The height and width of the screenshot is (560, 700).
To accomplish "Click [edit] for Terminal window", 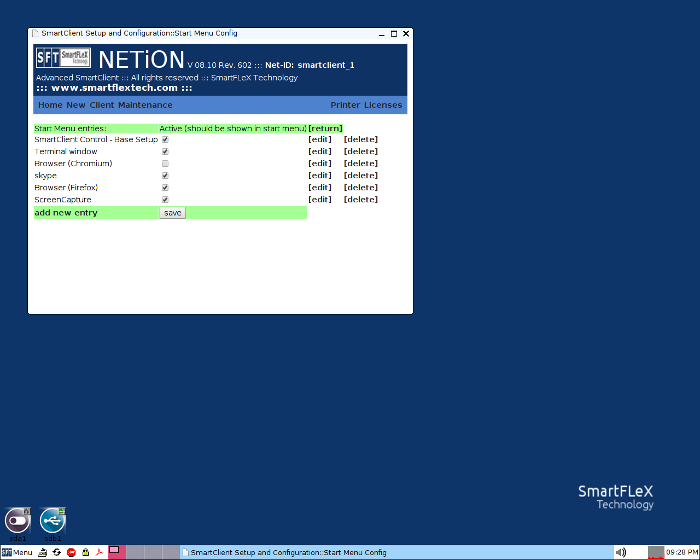I will 320,152.
